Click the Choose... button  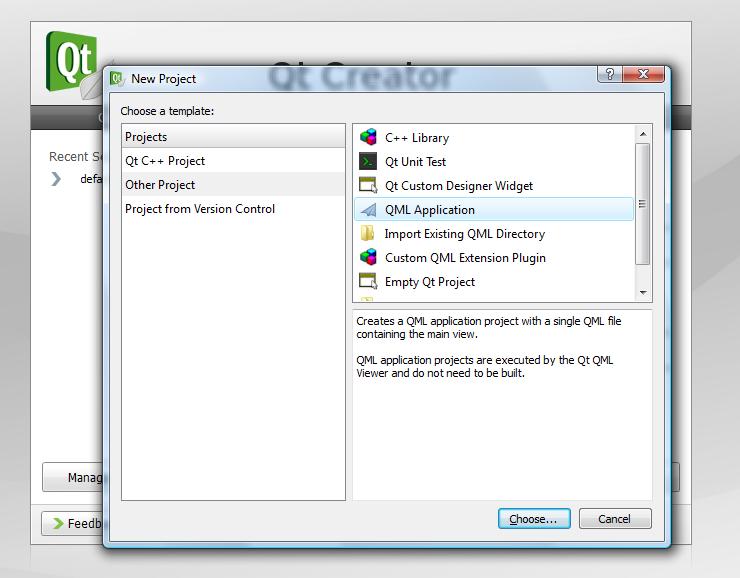pos(534,519)
